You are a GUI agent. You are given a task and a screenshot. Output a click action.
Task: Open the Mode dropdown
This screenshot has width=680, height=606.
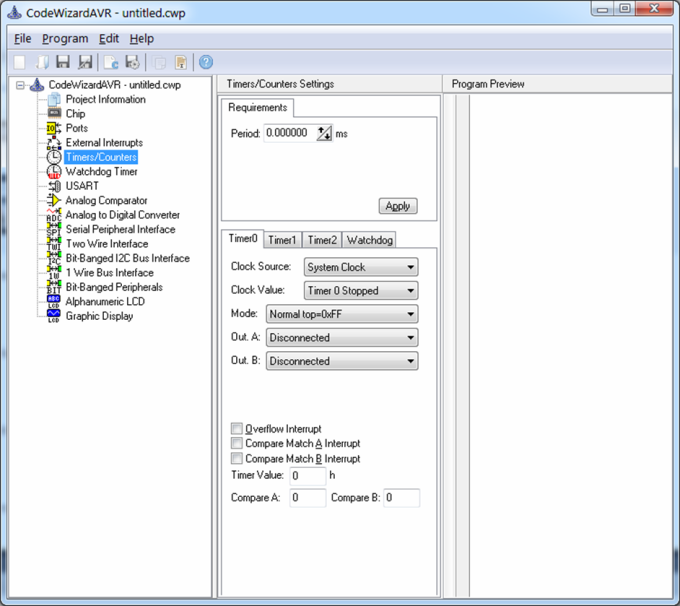click(342, 314)
